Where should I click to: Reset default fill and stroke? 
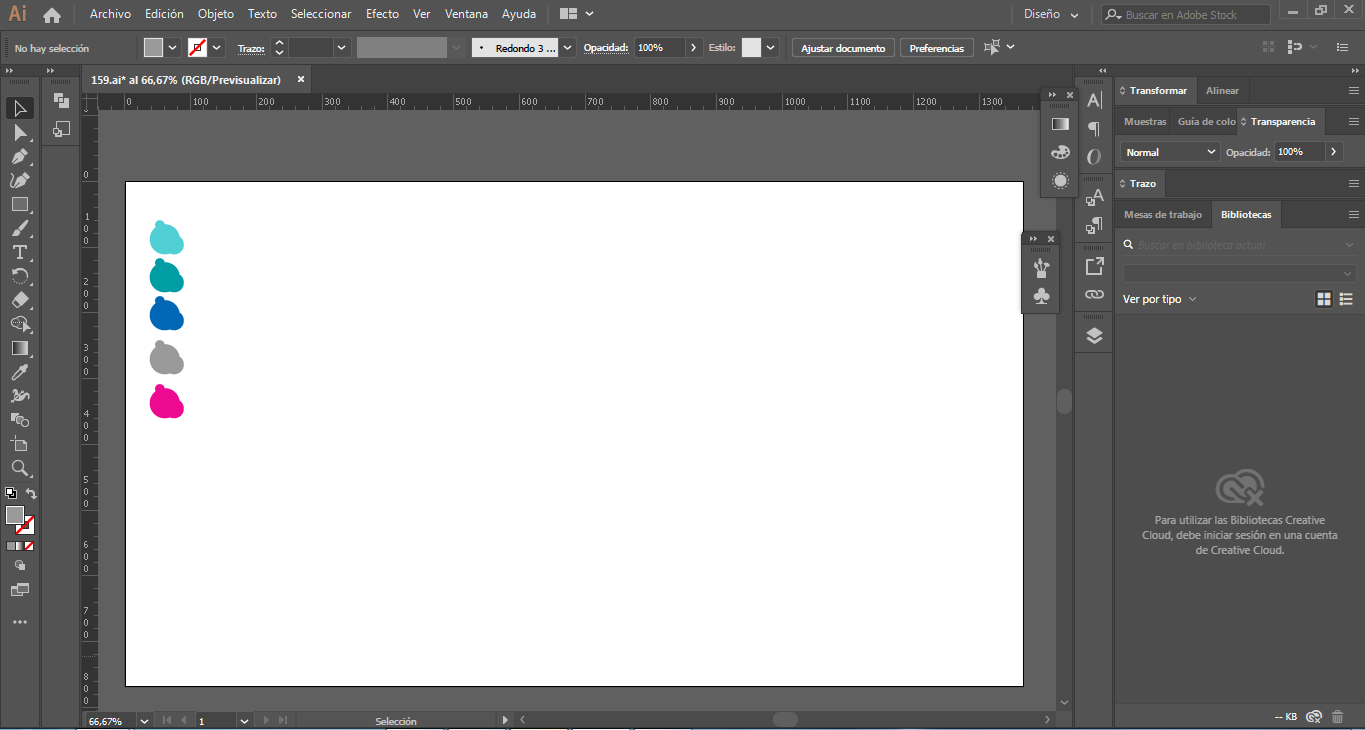pyautogui.click(x=11, y=494)
